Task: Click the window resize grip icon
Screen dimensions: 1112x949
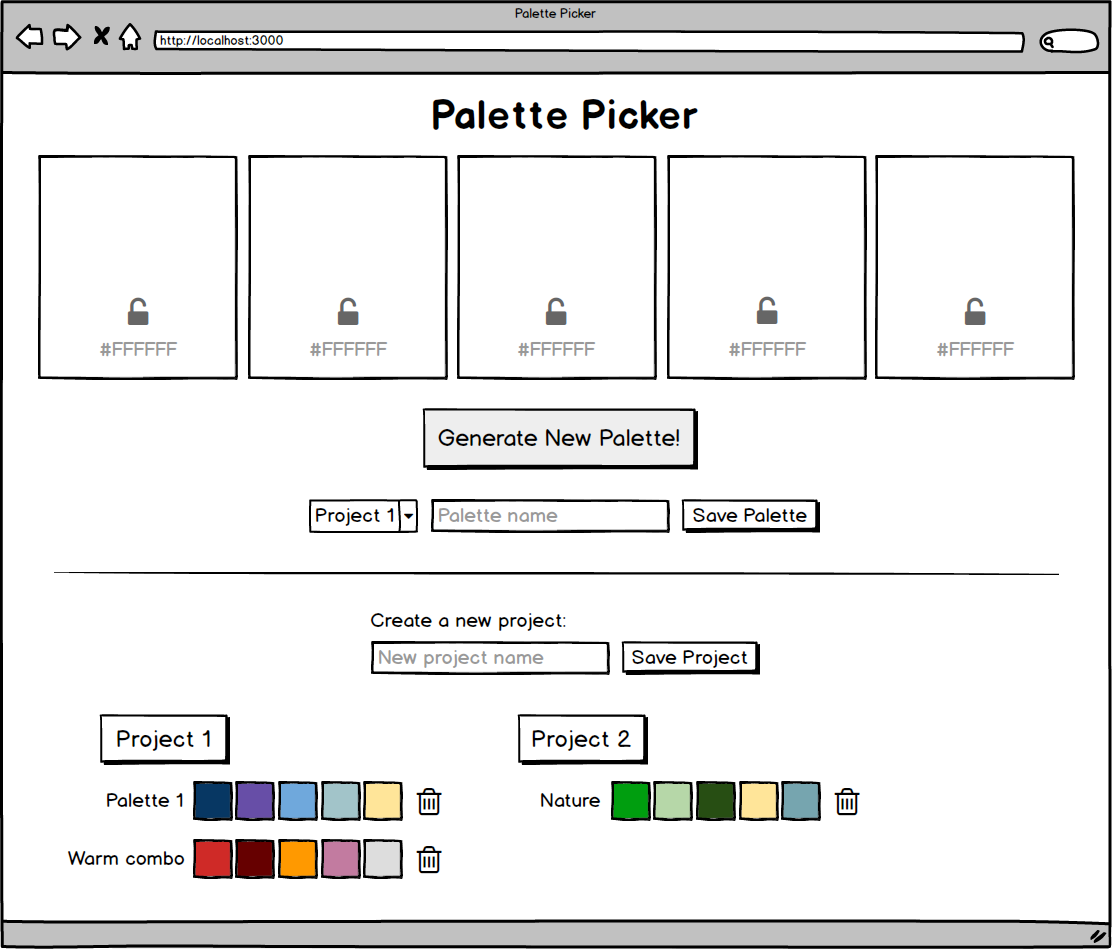Action: click(1098, 936)
